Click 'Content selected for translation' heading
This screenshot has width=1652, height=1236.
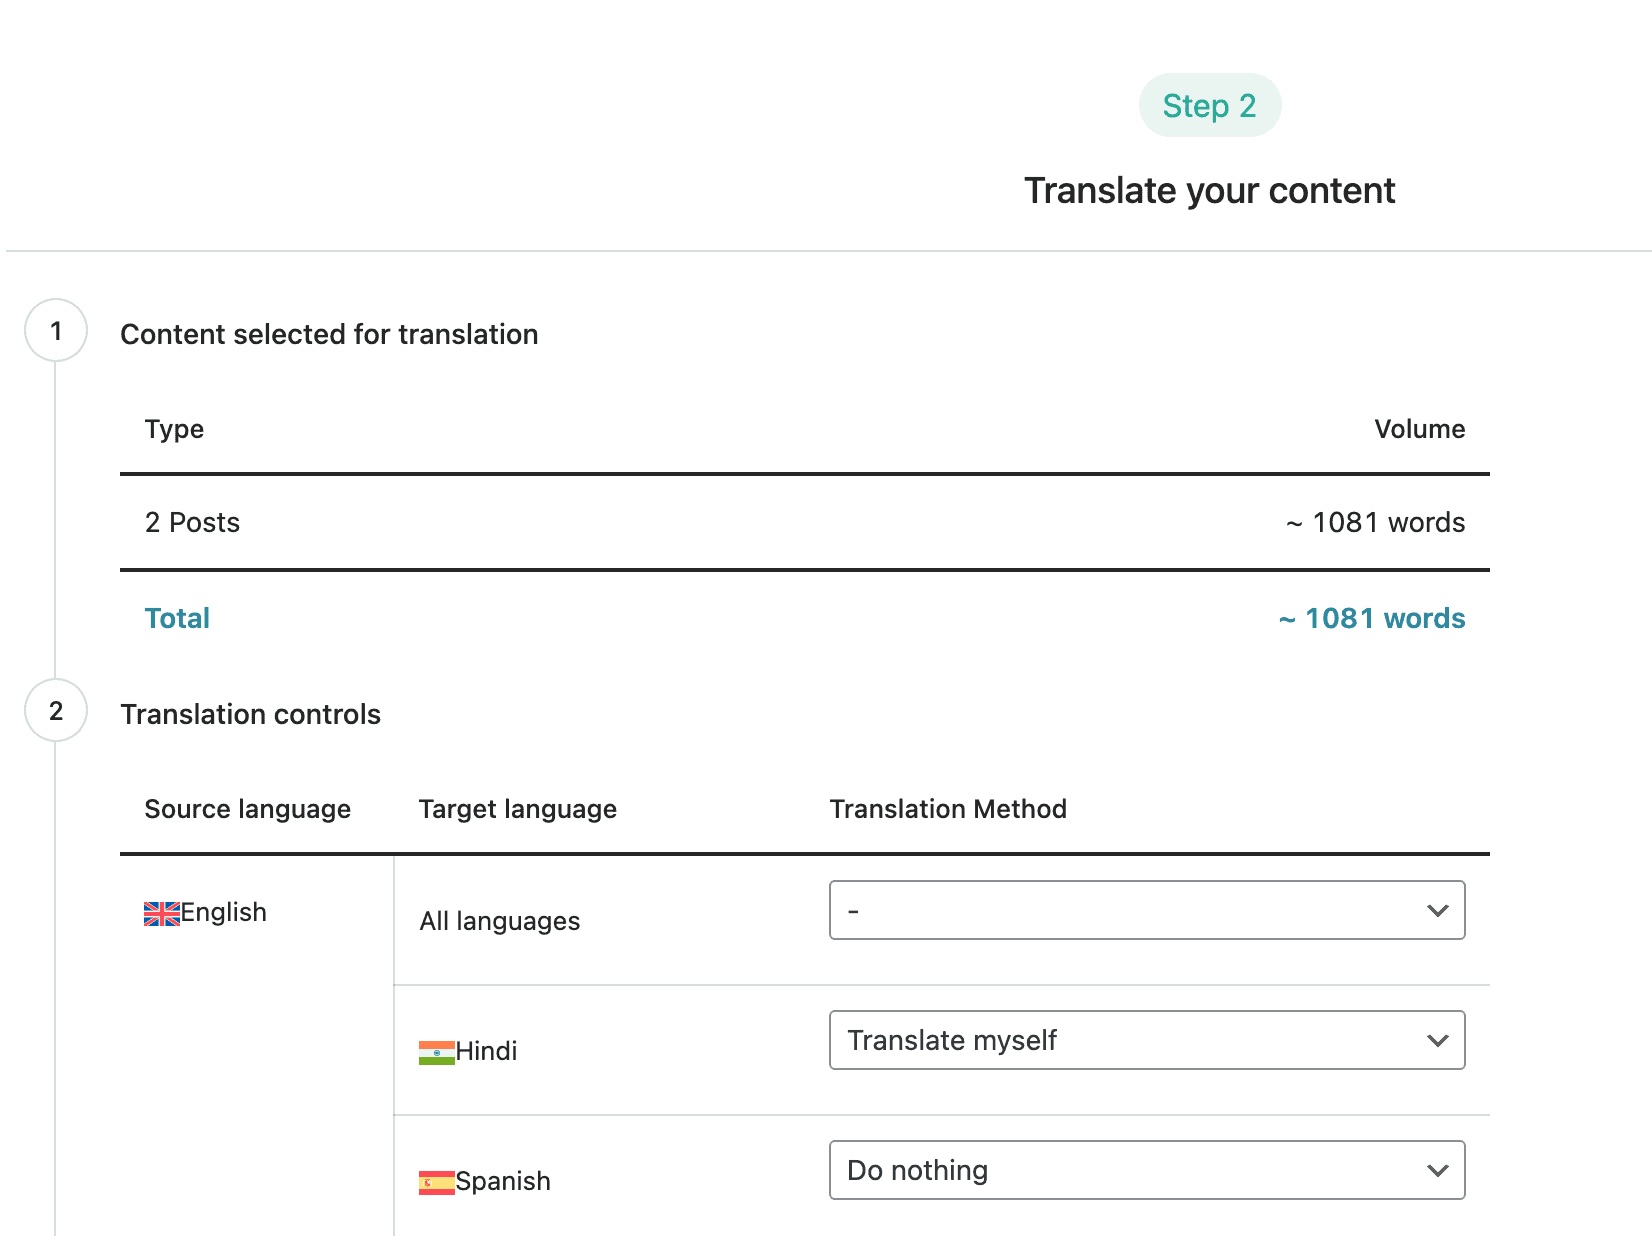click(x=329, y=334)
